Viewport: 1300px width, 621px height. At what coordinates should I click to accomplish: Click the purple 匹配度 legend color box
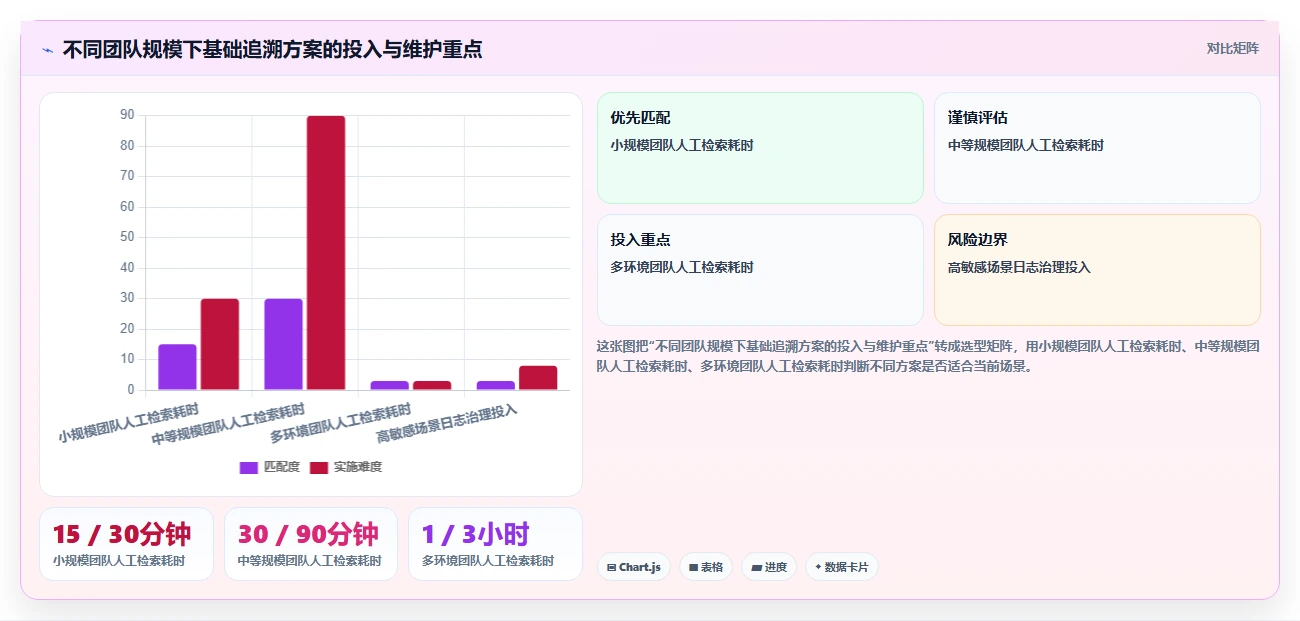(x=249, y=467)
